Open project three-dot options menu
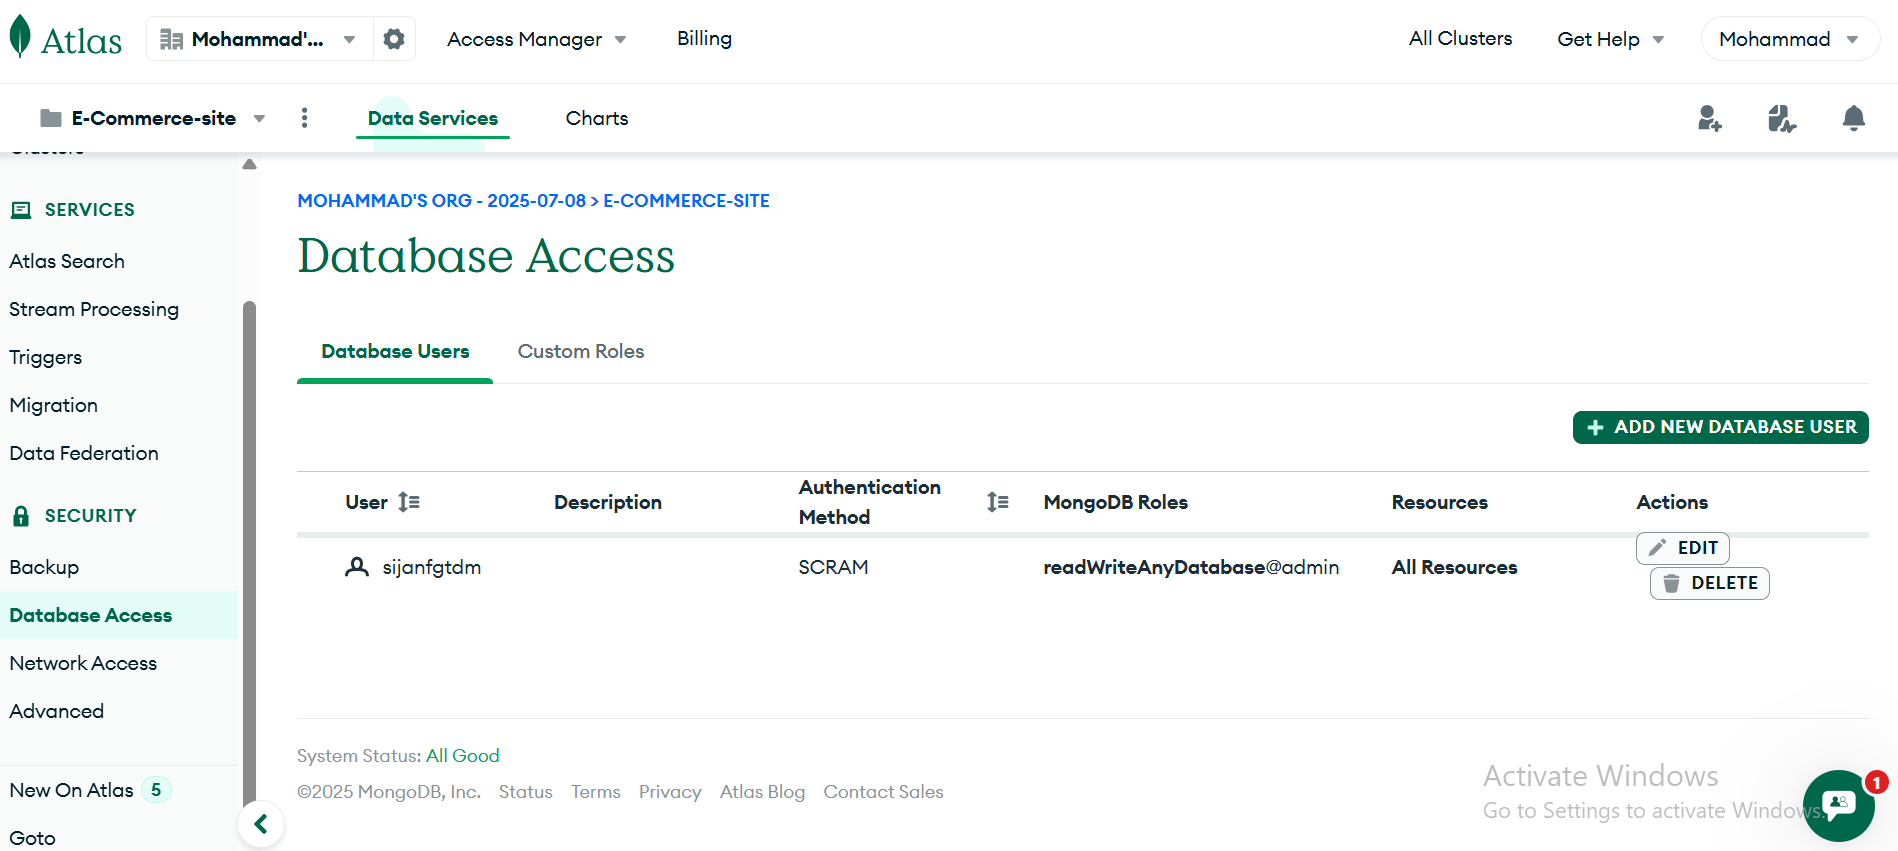This screenshot has height=851, width=1898. pos(304,118)
